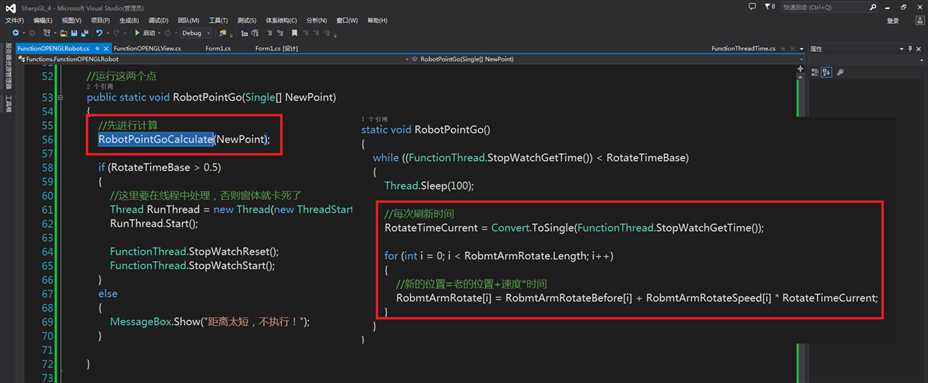
Task: Save the current file with the disk icon
Action: [75, 33]
